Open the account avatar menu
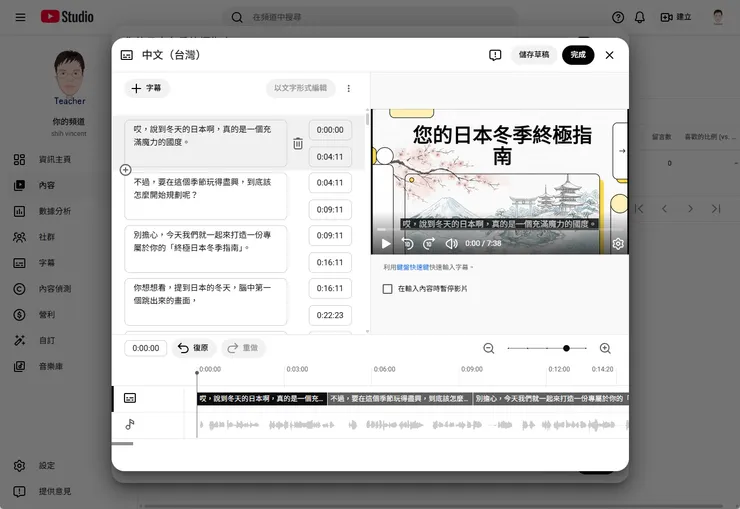Viewport: 740px width, 509px height. click(x=718, y=17)
